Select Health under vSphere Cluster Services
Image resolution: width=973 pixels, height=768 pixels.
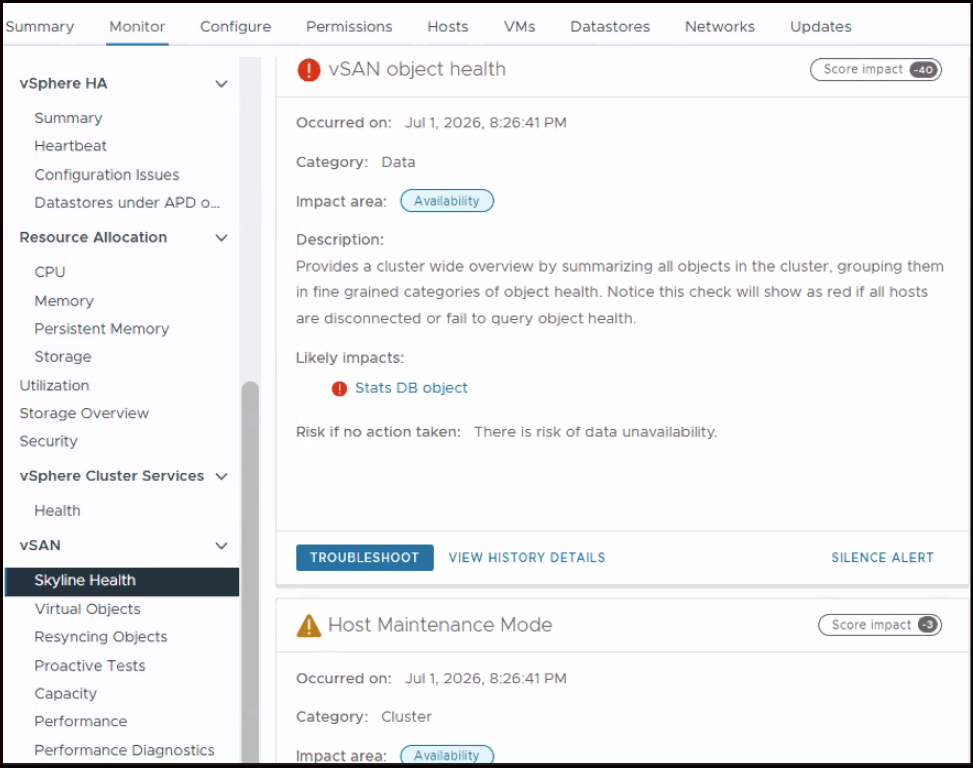click(57, 511)
